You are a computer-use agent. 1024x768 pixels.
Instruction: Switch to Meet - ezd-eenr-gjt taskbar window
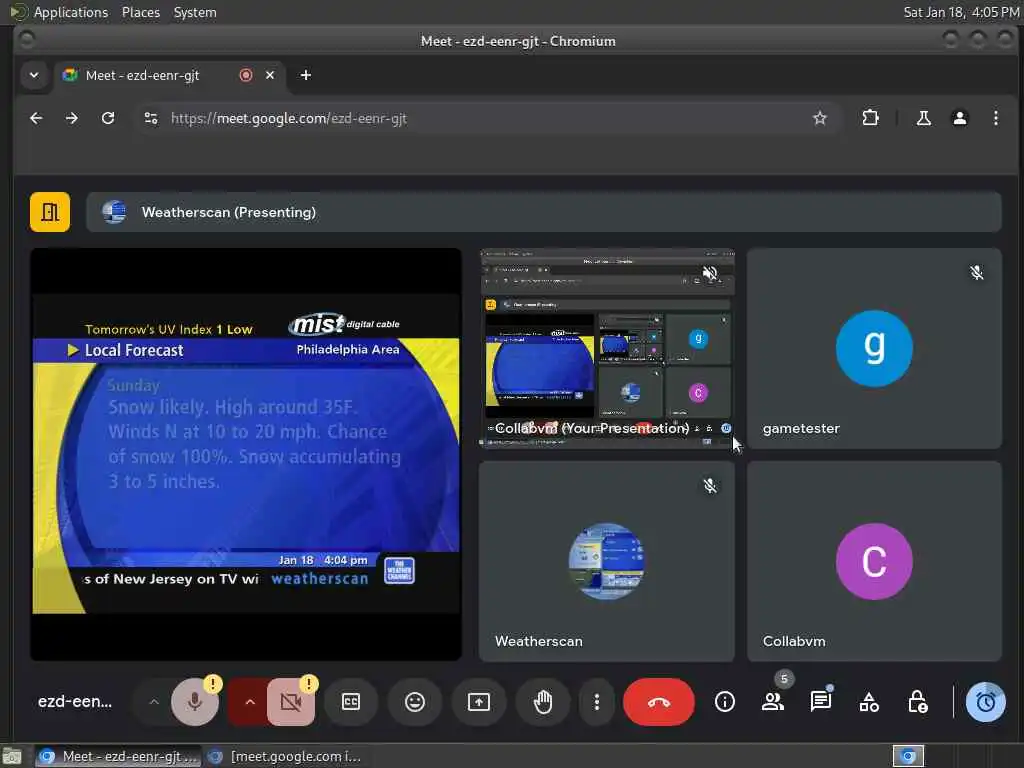coord(118,756)
